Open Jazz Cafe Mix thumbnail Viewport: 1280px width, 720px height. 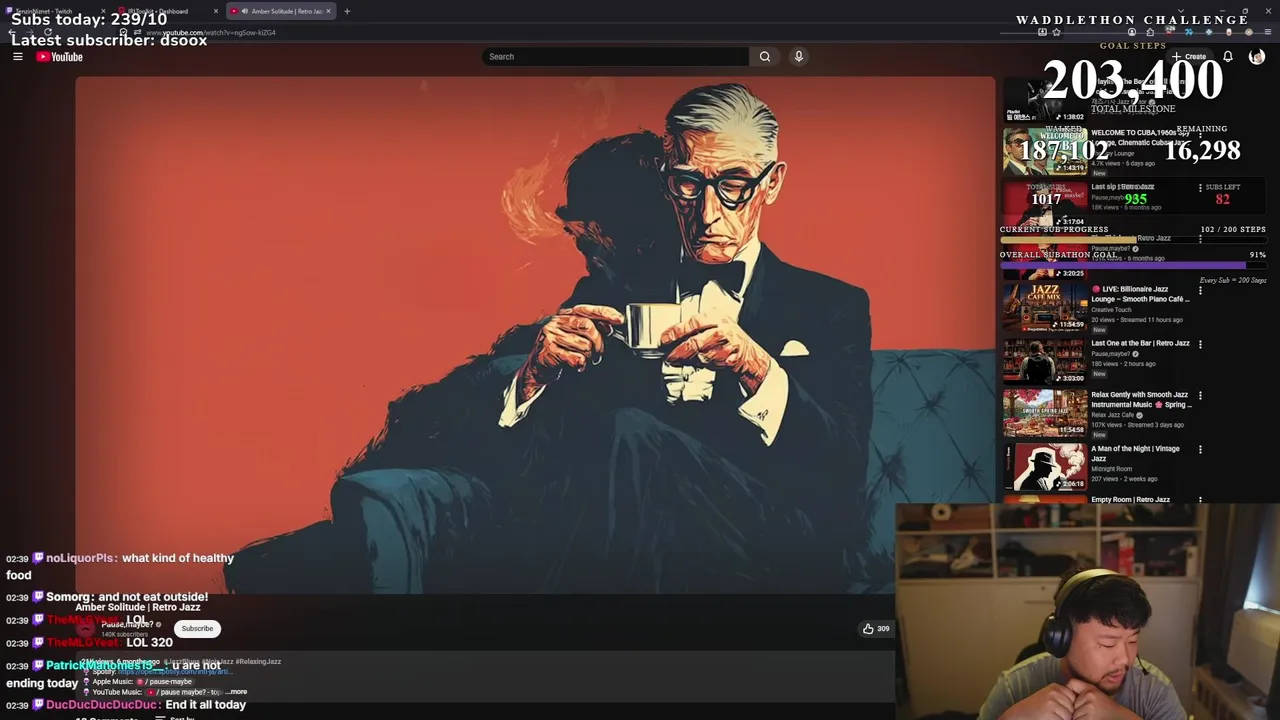[1045, 306]
